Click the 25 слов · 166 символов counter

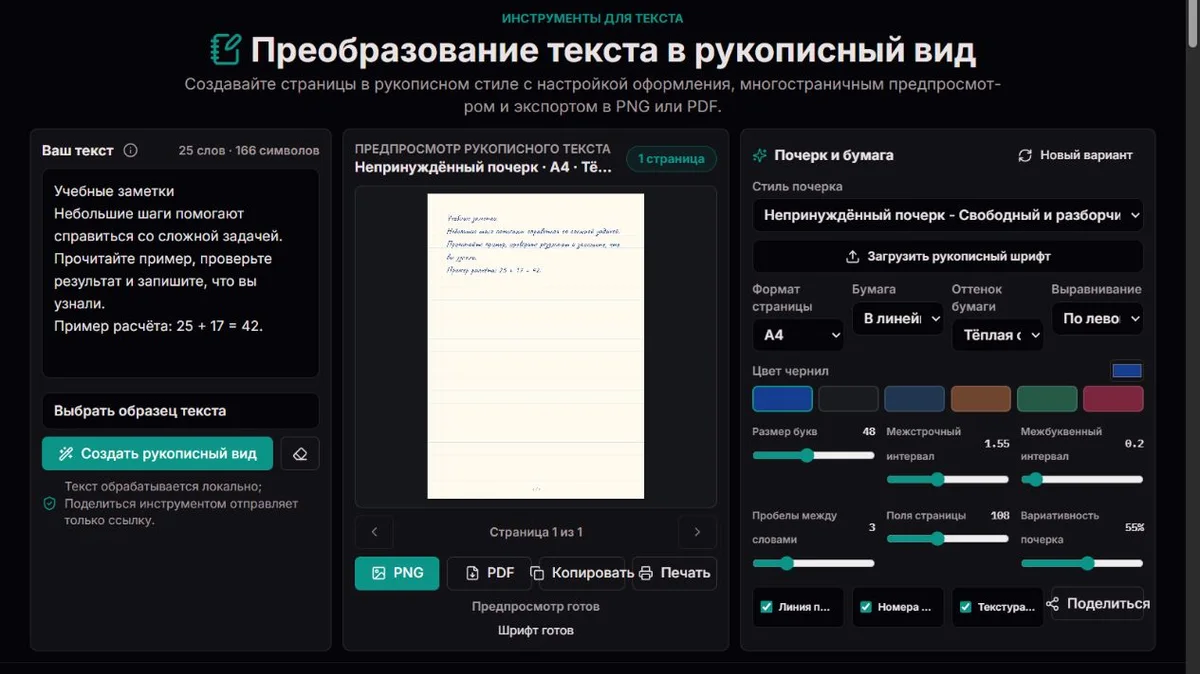(x=249, y=151)
